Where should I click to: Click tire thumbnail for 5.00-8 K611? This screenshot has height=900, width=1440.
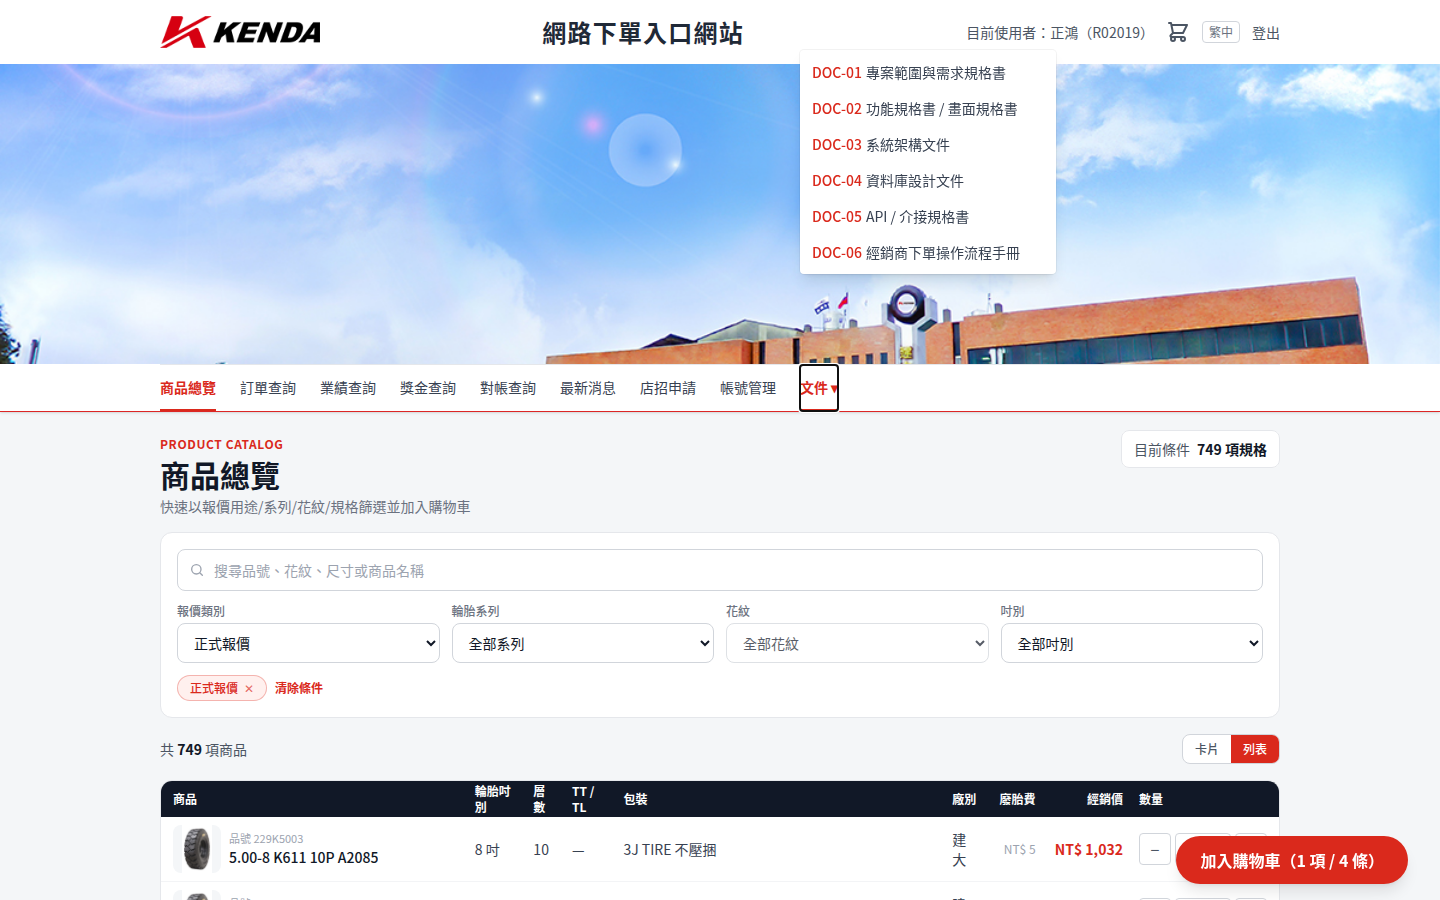(x=197, y=849)
